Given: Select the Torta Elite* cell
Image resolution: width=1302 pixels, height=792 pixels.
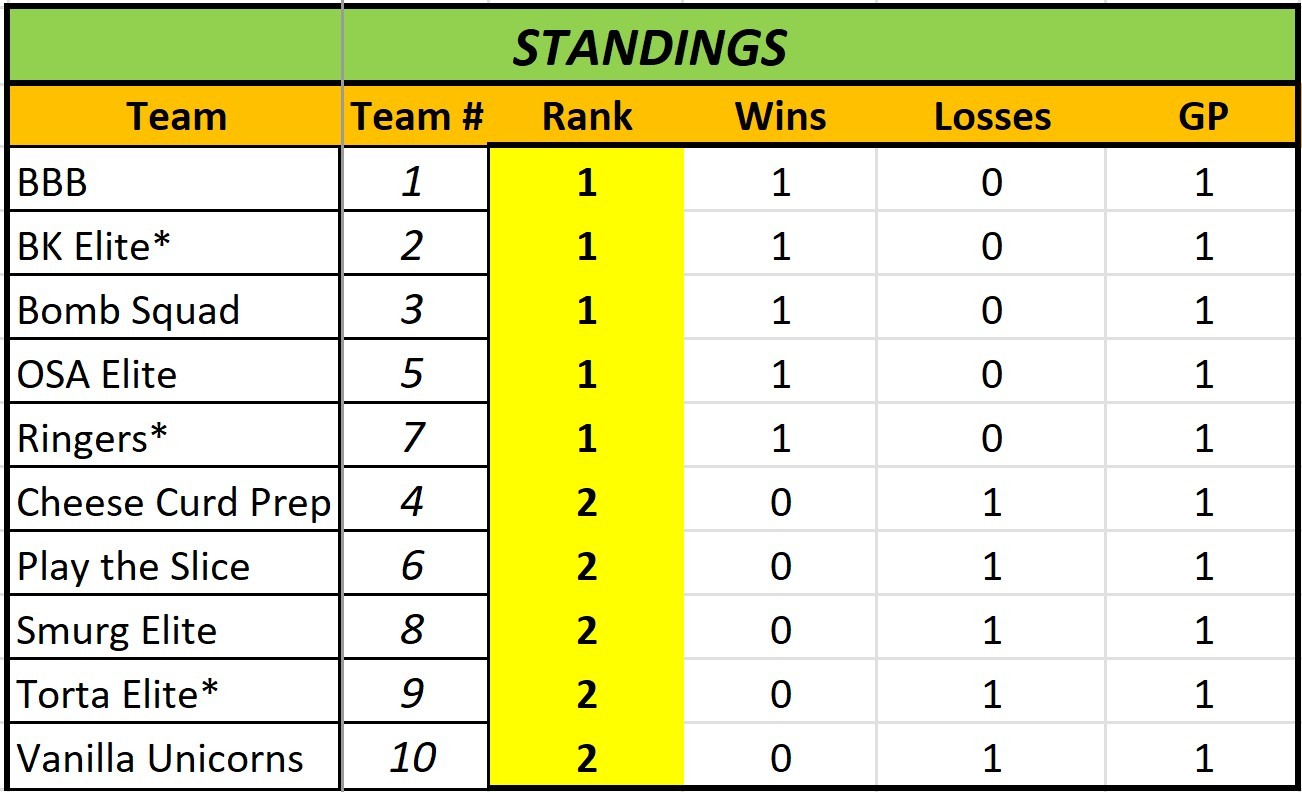Looking at the screenshot, I should [174, 694].
